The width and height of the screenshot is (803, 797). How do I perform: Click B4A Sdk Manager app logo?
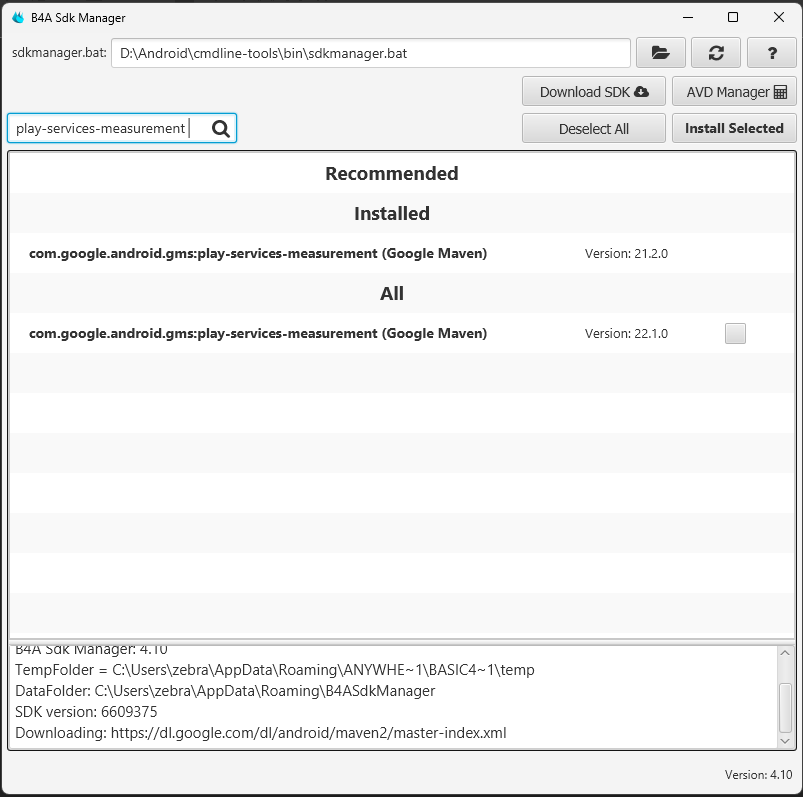18,17
